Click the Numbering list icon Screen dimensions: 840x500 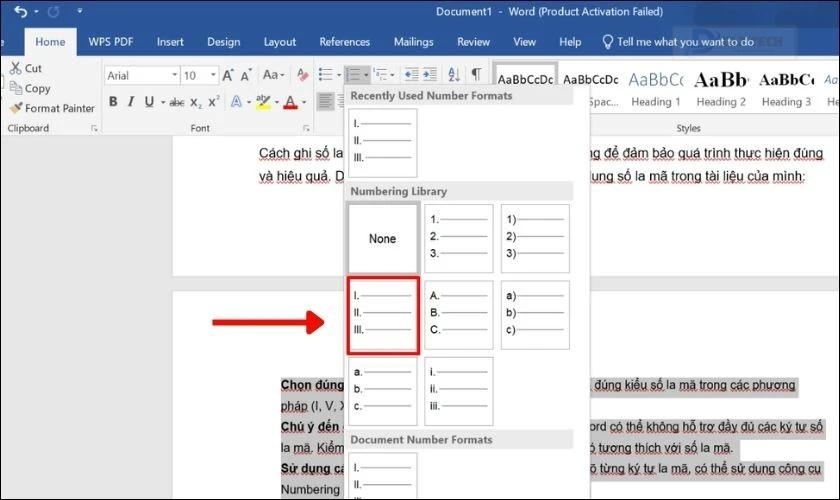click(352, 74)
